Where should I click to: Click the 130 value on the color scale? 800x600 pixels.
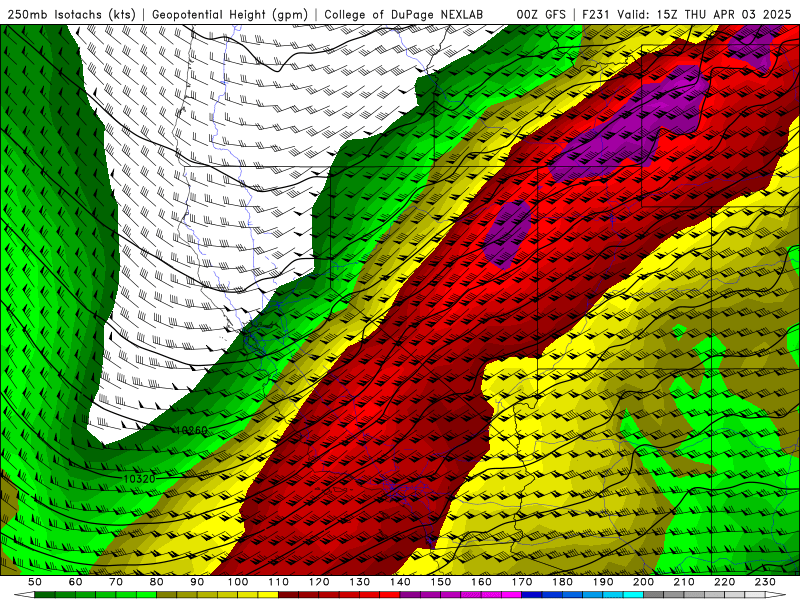pyautogui.click(x=360, y=582)
